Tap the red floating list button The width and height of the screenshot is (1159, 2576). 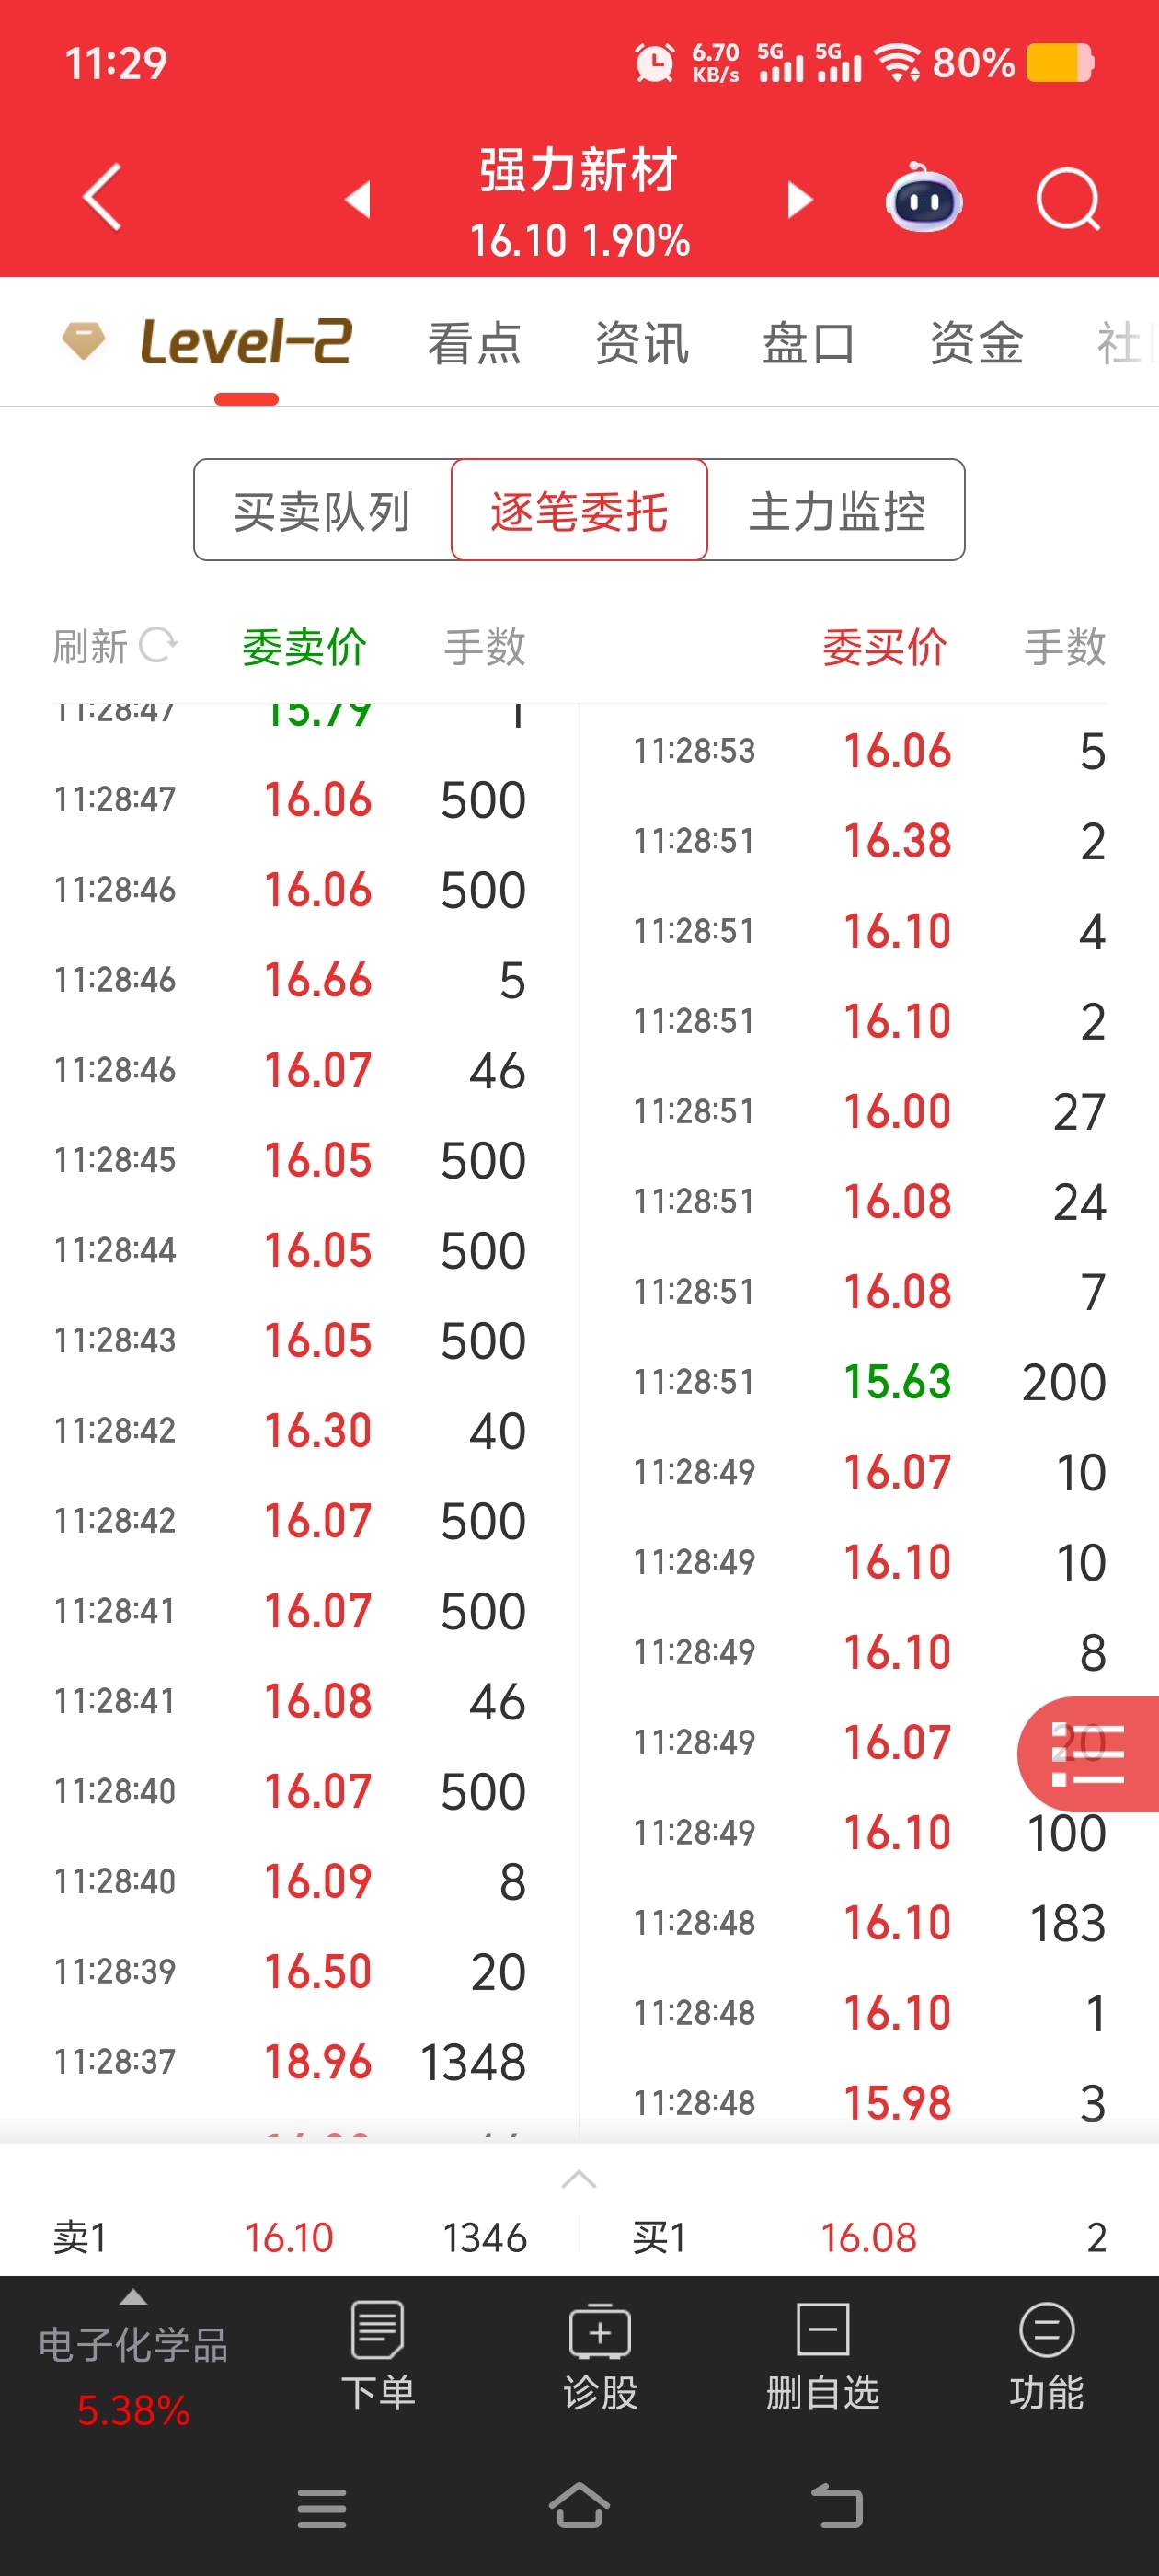coord(1089,1754)
